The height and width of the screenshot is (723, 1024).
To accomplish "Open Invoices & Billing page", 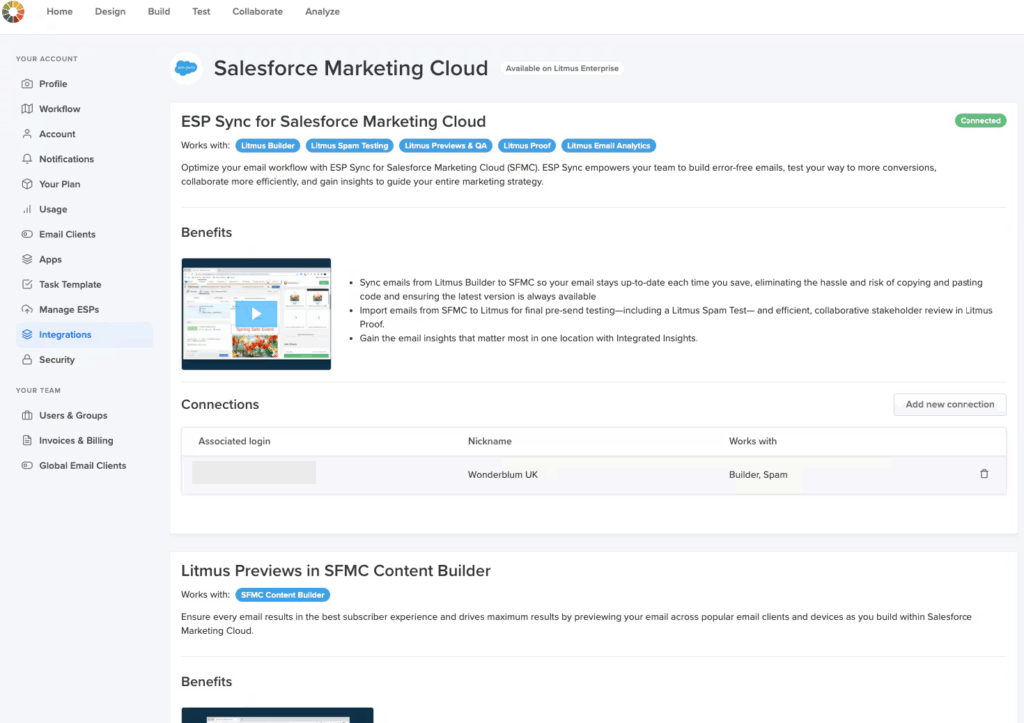I will [x=76, y=440].
